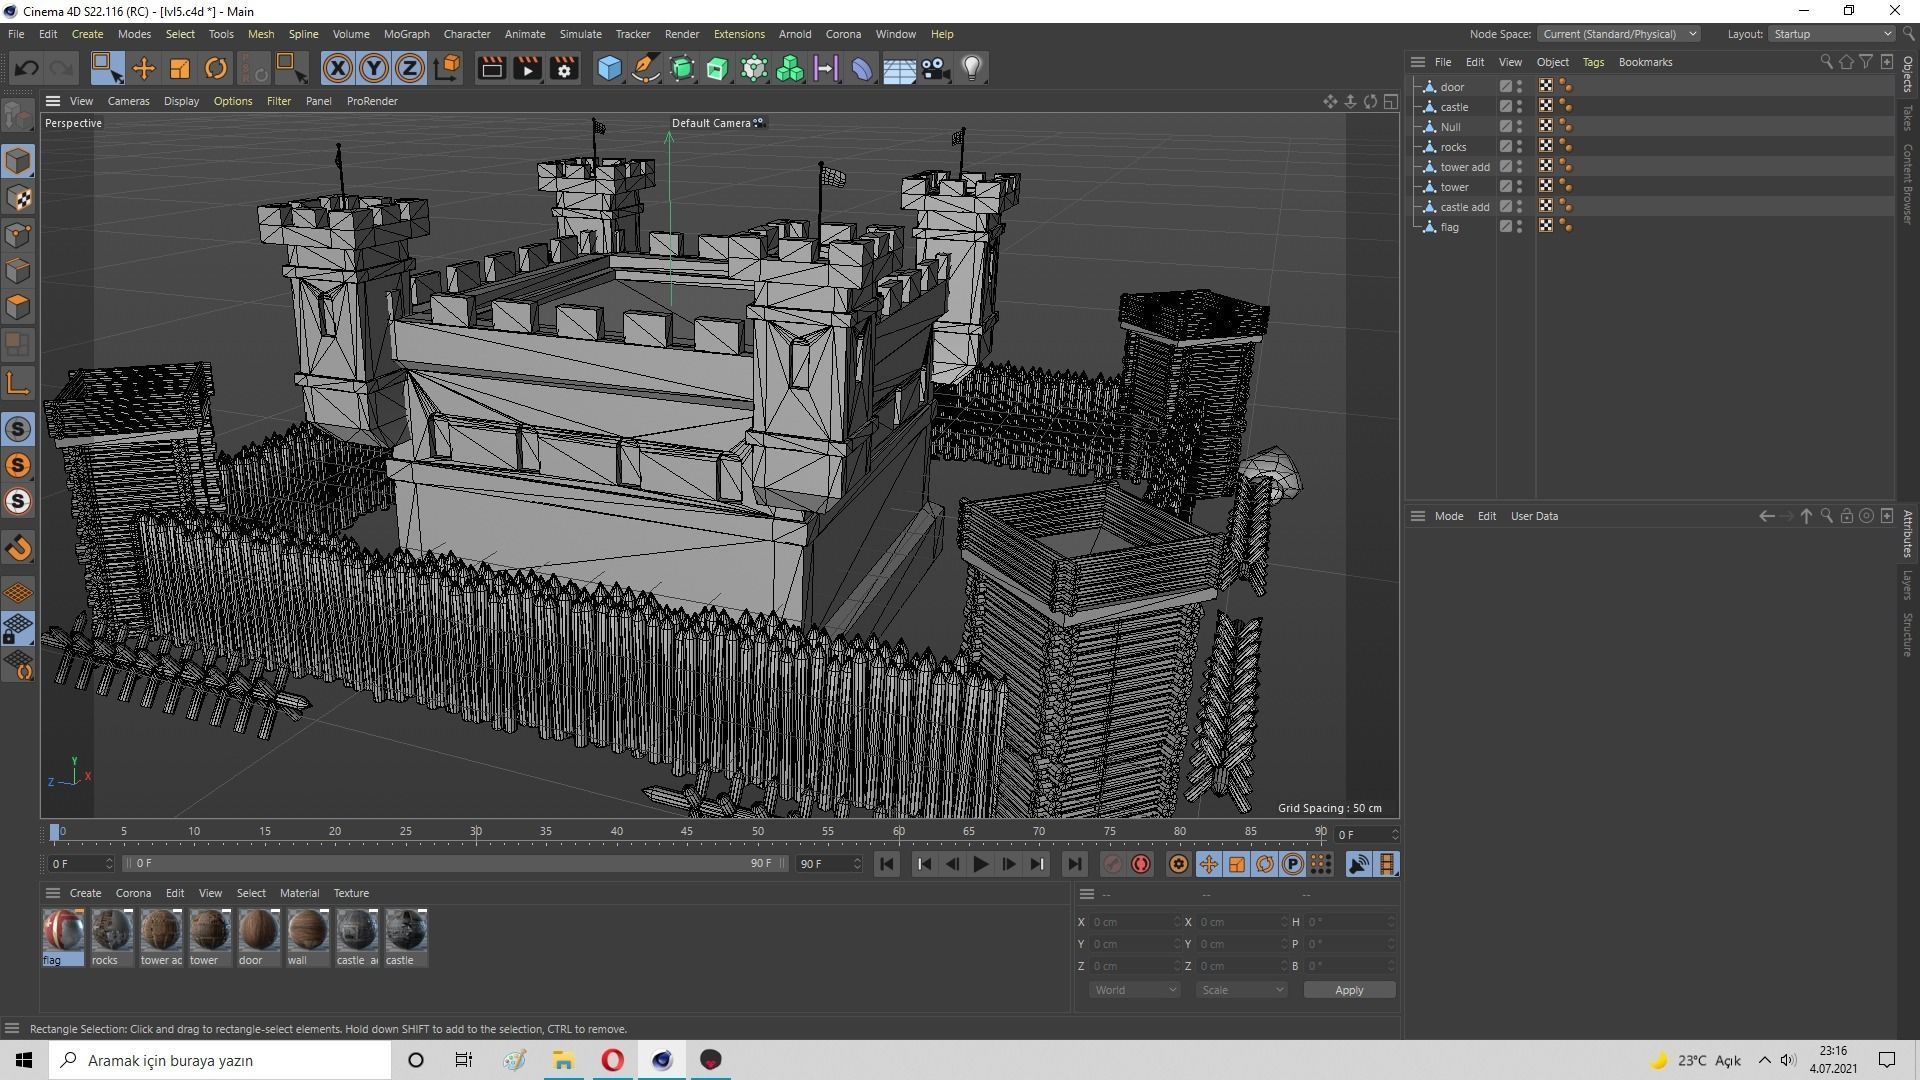
Task: Switch to Model mode in left palette
Action: pyautogui.click(x=18, y=161)
